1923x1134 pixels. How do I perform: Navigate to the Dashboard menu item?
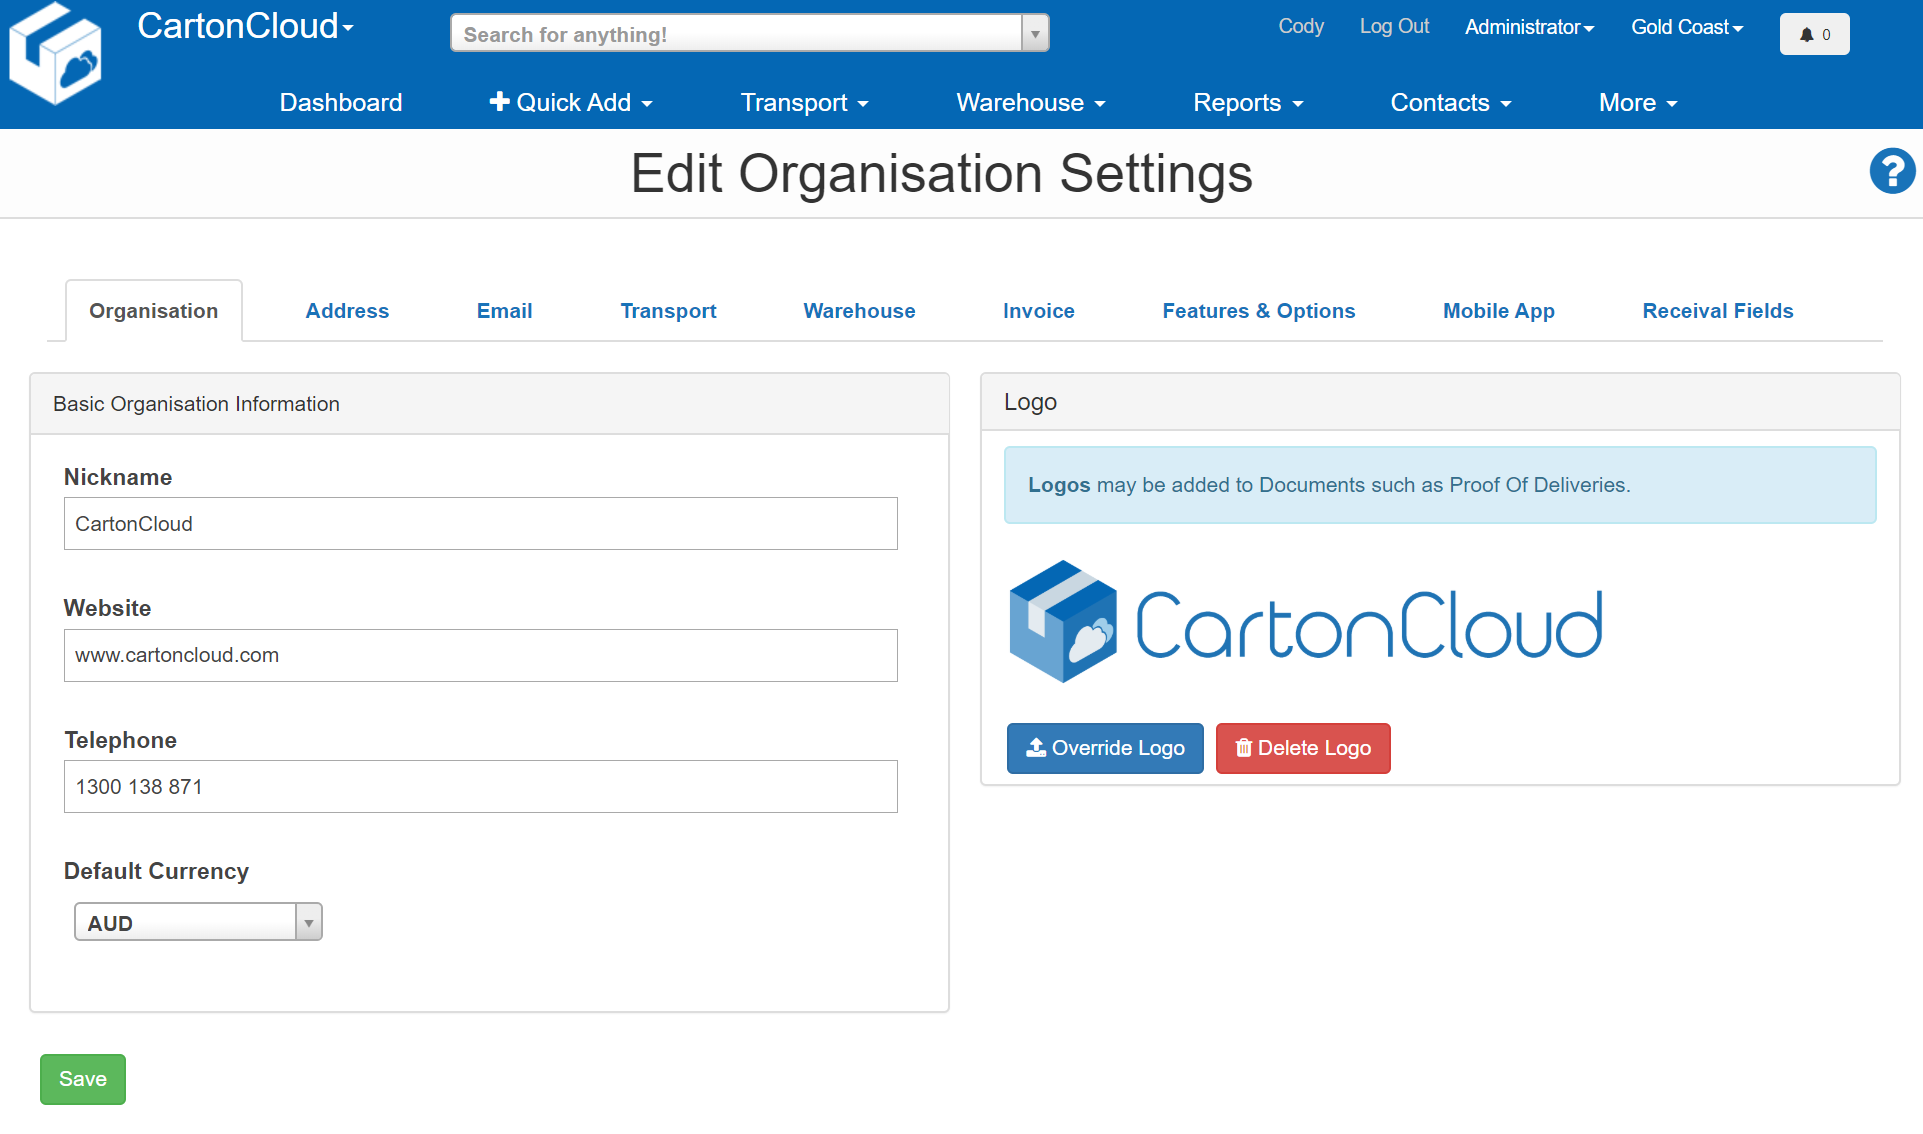pyautogui.click(x=340, y=102)
